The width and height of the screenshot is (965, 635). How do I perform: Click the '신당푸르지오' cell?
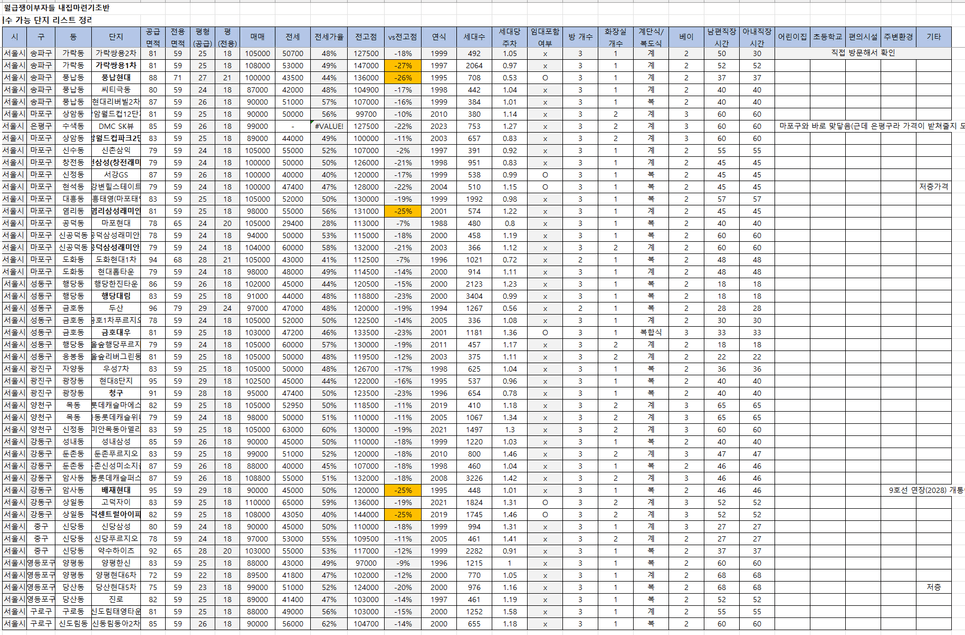coord(116,539)
